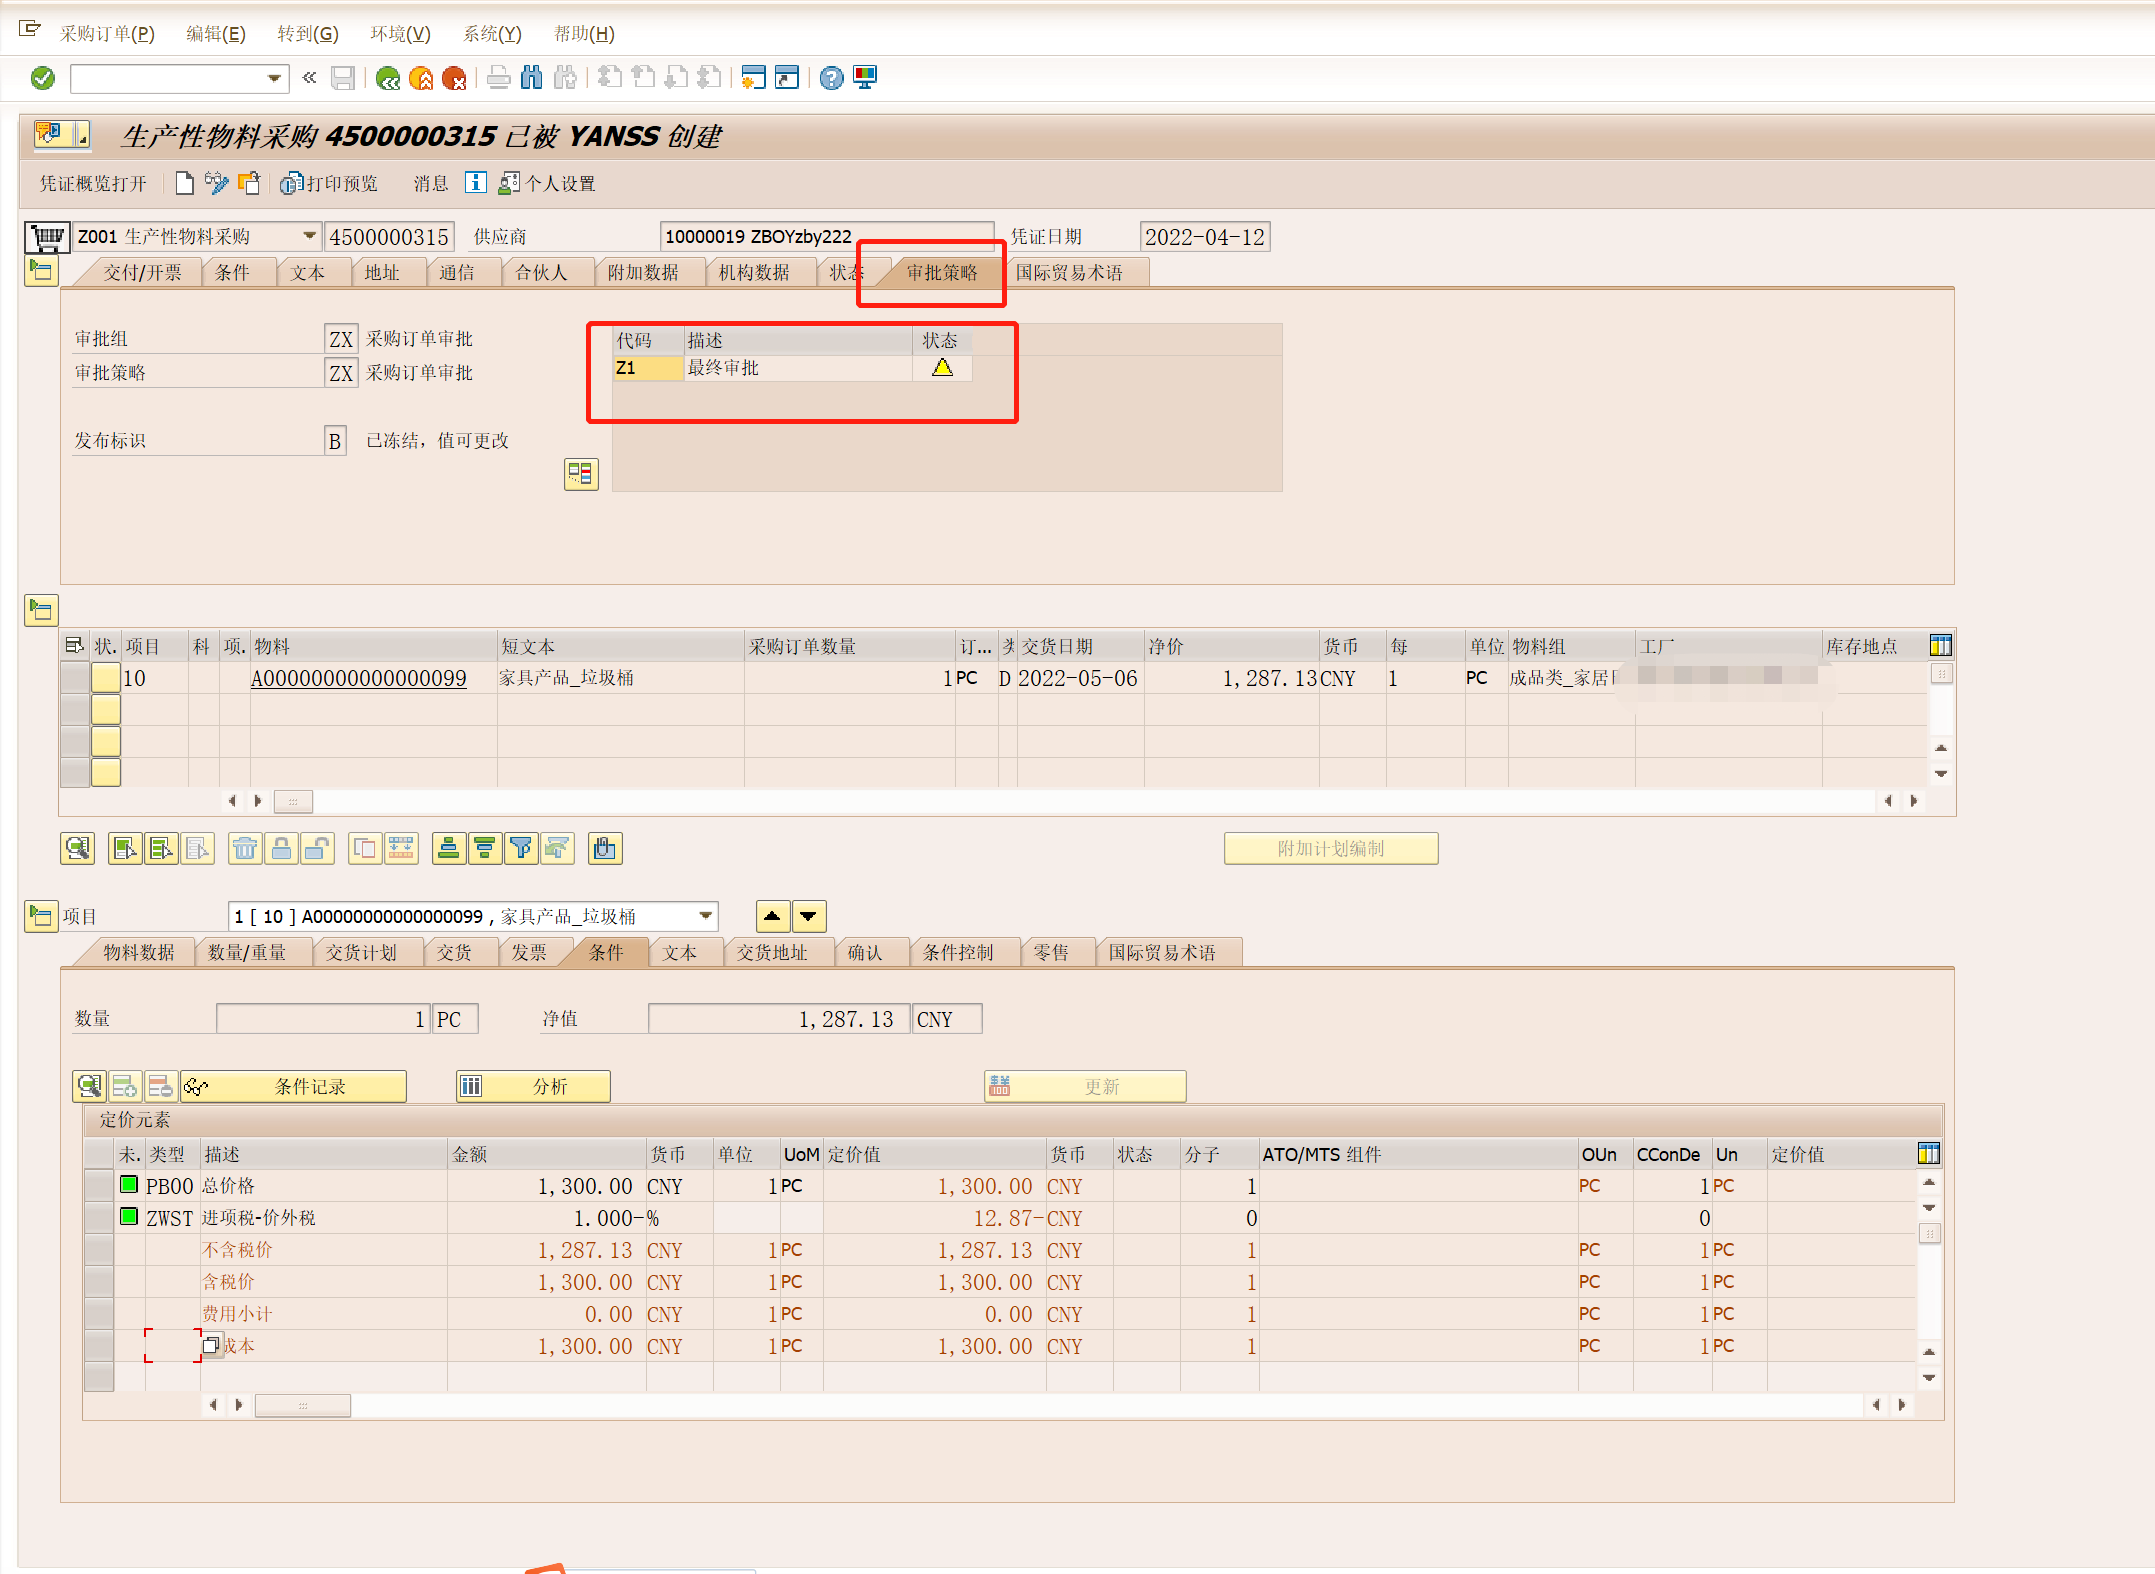Click the green status indicator beside PB00
The width and height of the screenshot is (2155, 1574).
point(128,1185)
